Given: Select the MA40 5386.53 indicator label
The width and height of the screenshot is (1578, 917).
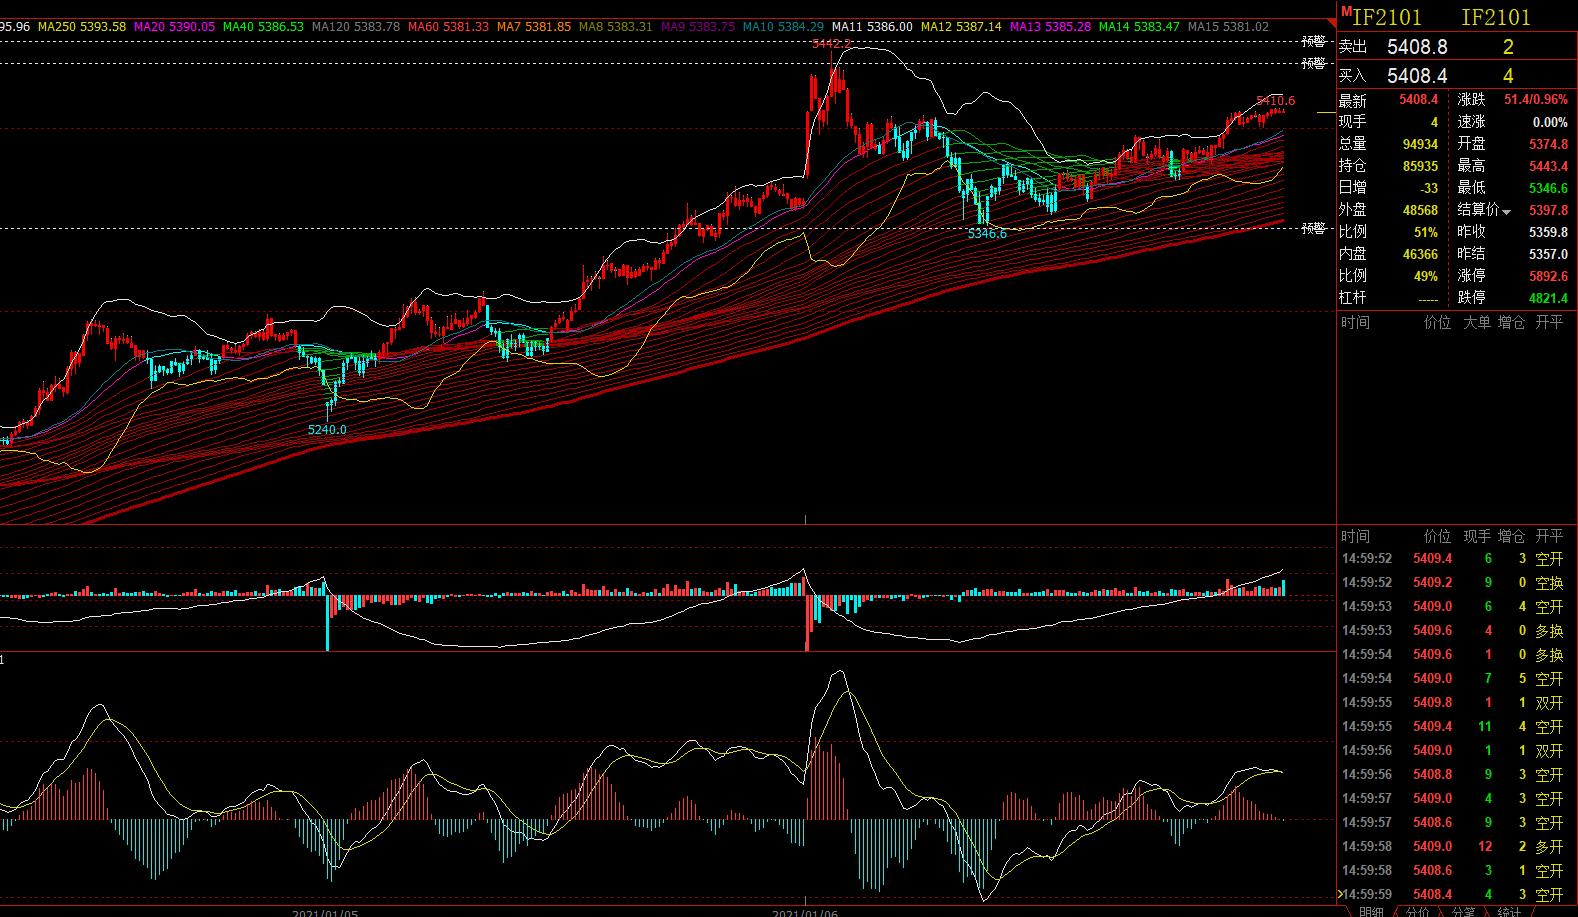Looking at the screenshot, I should 263,26.
